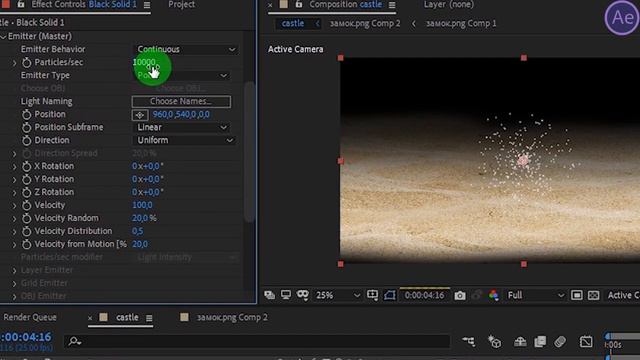Click the Choose Names... button
This screenshot has width=640, height=360.
181,101
